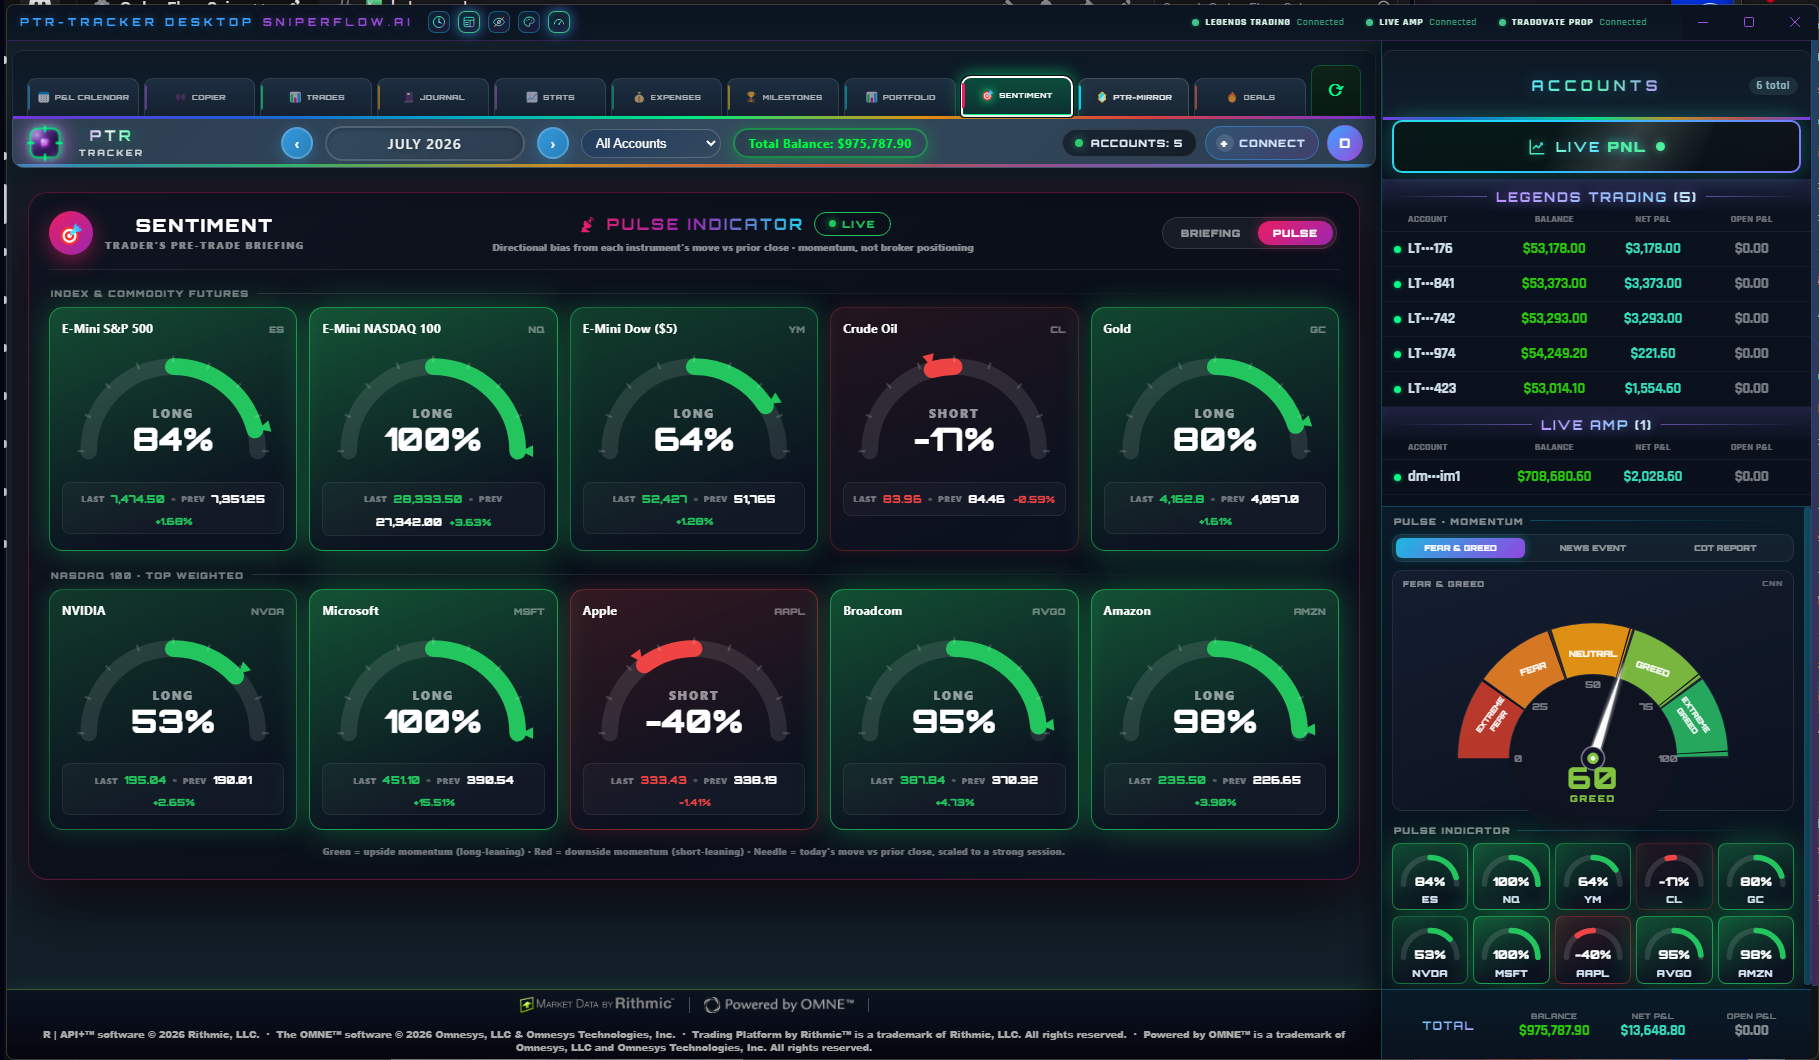Click the purple square button beside Connect
Screen dimensions: 1819x1060
1344,143
